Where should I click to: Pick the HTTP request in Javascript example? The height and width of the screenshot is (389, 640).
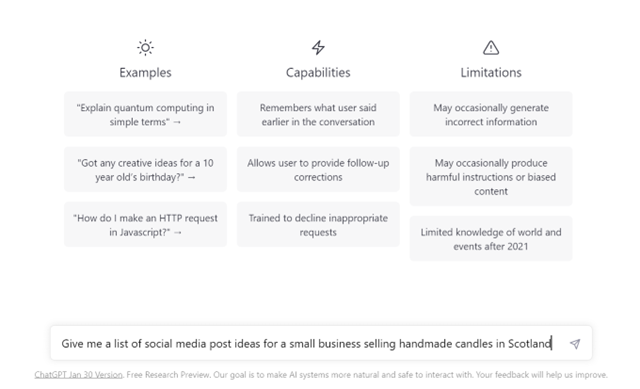tap(145, 225)
